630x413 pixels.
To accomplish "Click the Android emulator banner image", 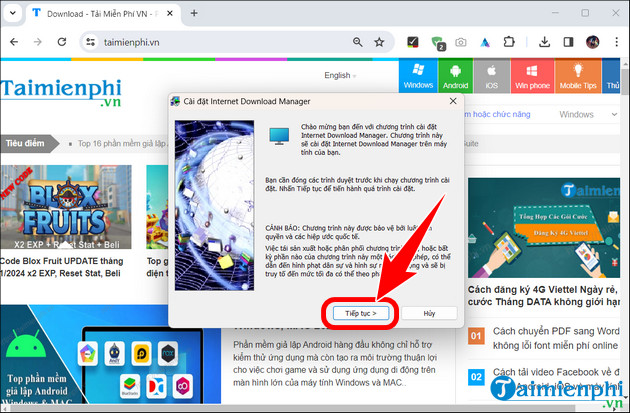I will pos(110,354).
